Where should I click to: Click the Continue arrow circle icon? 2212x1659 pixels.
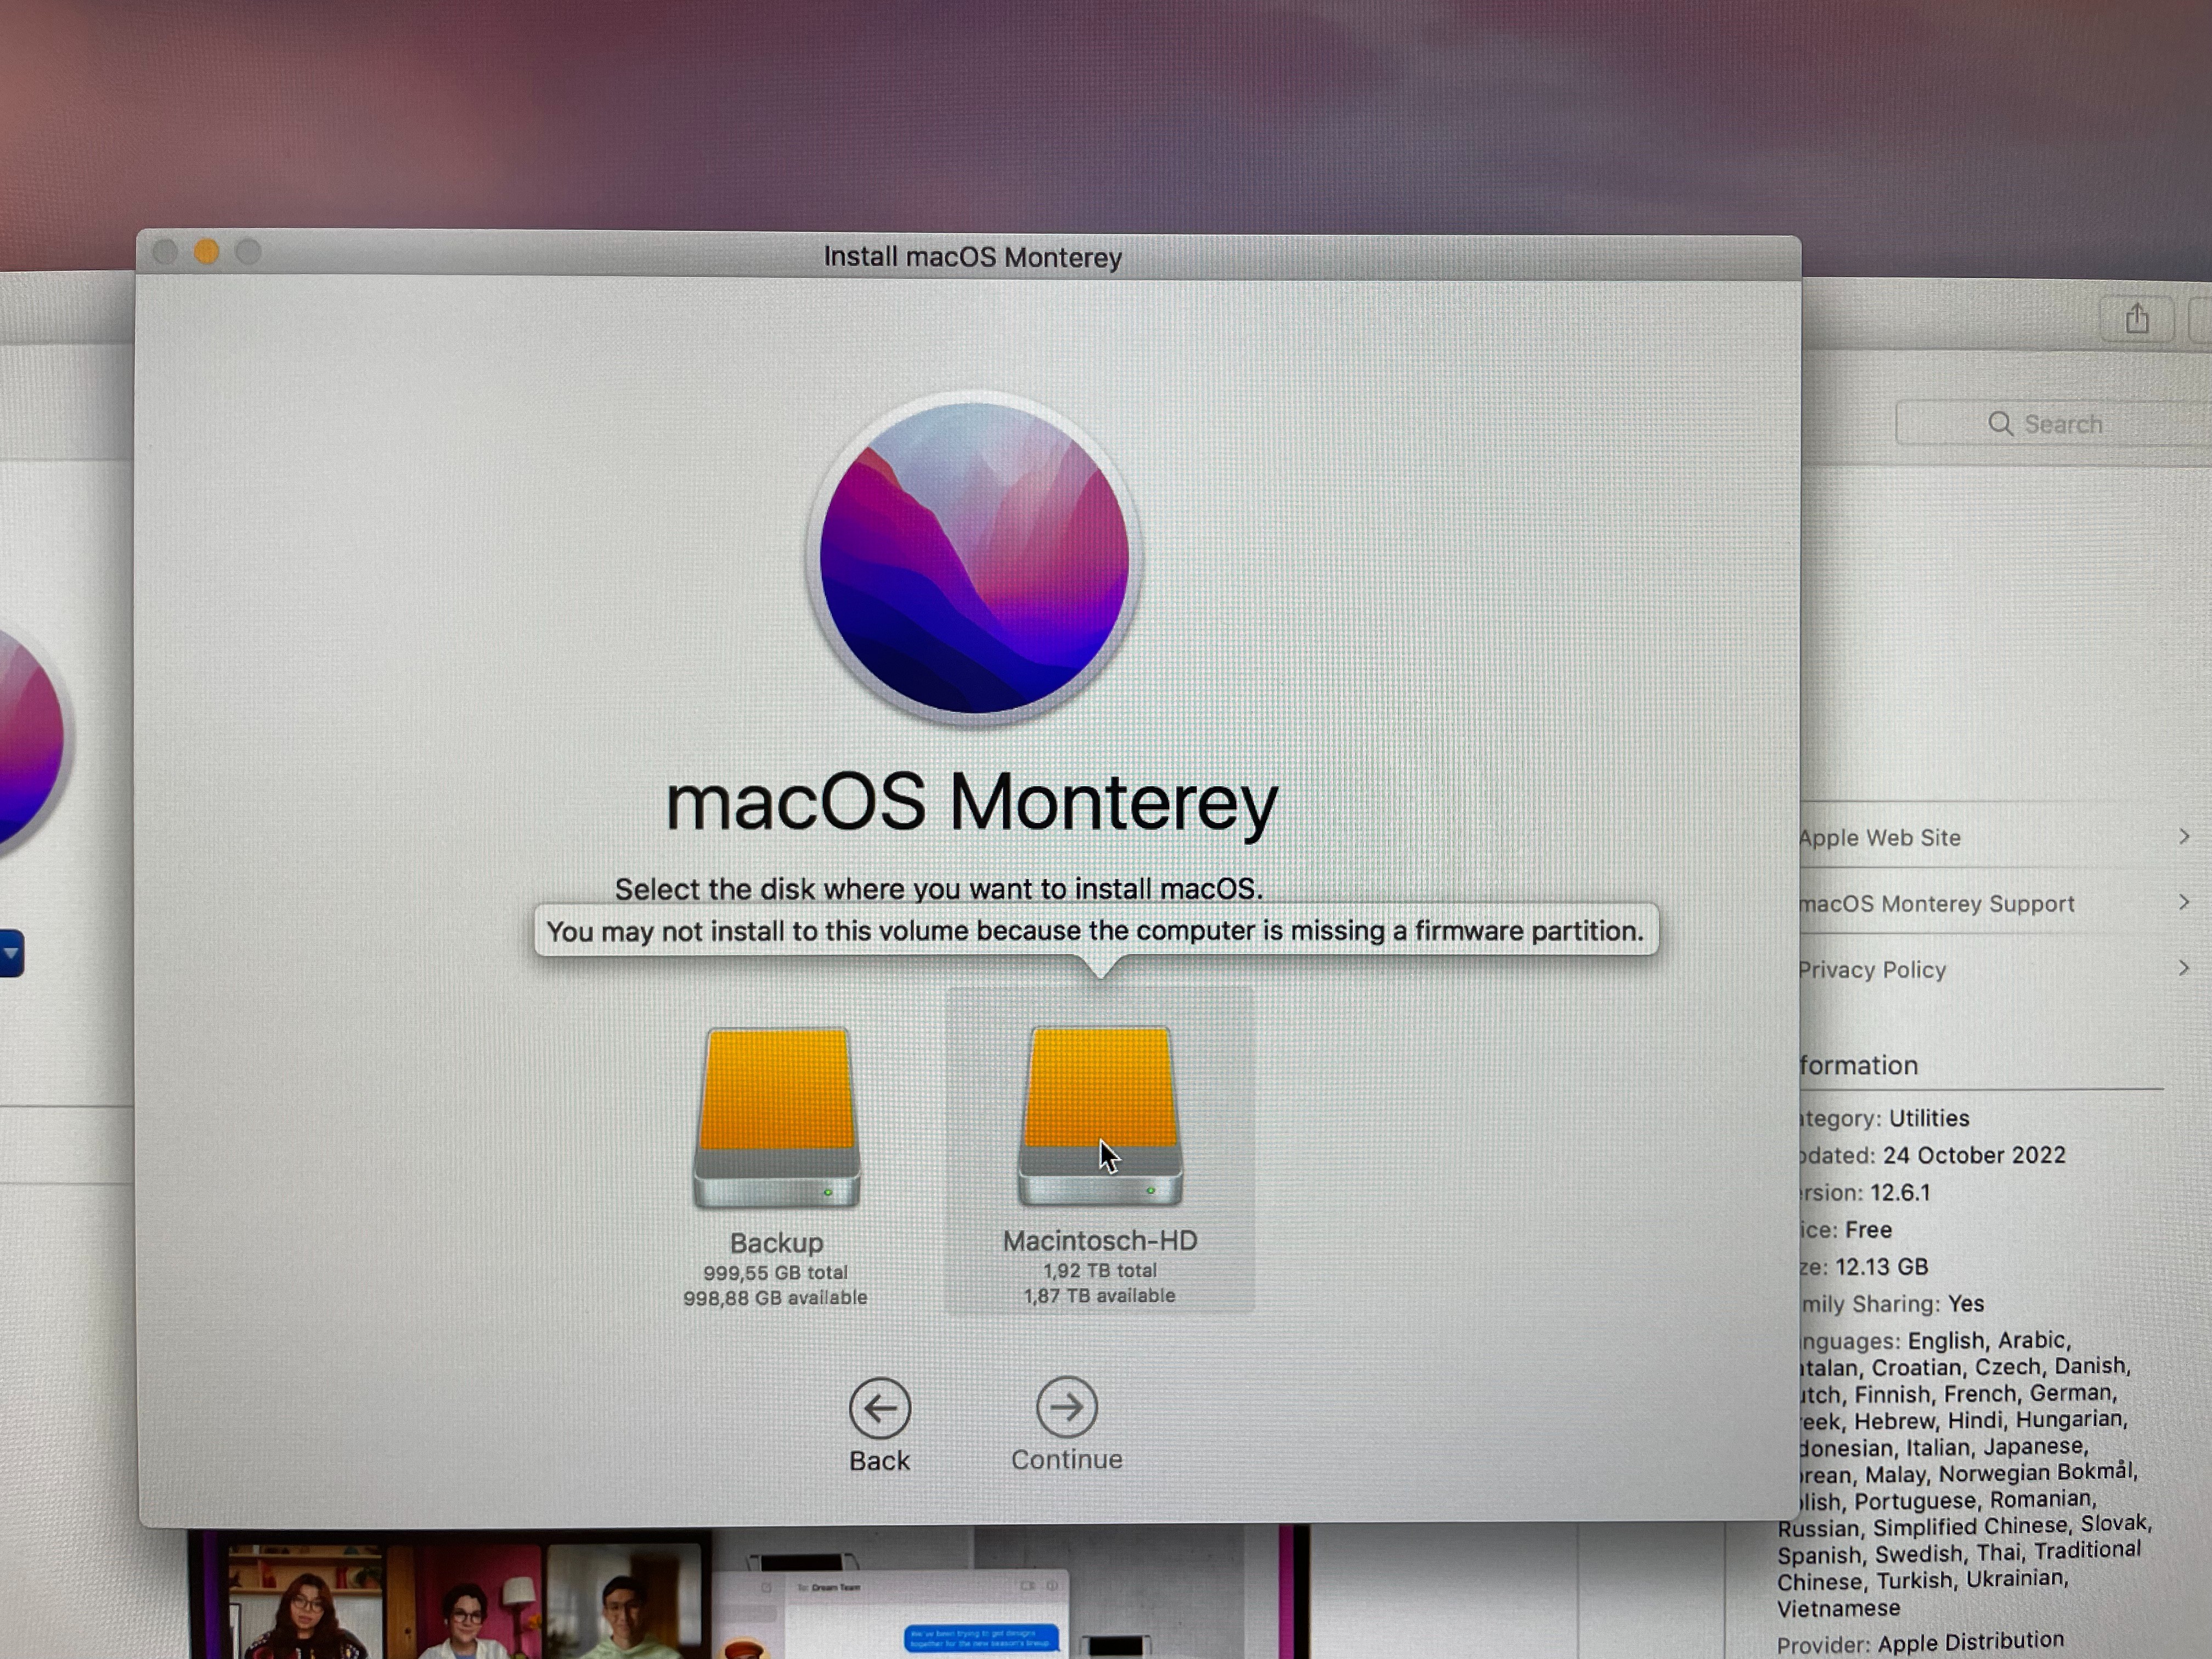point(1066,1406)
